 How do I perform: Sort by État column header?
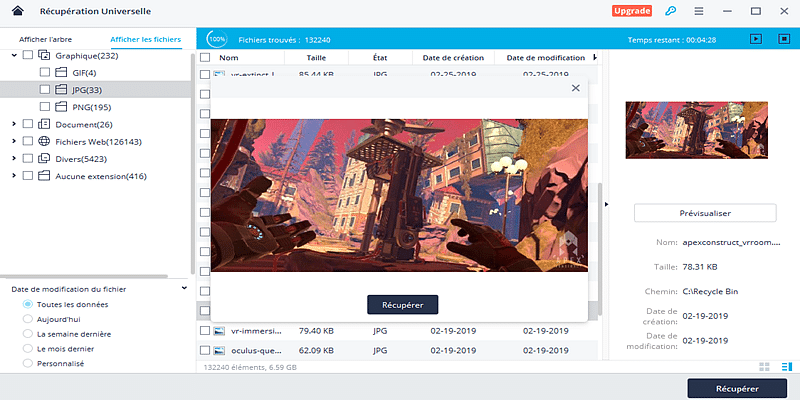(380, 58)
